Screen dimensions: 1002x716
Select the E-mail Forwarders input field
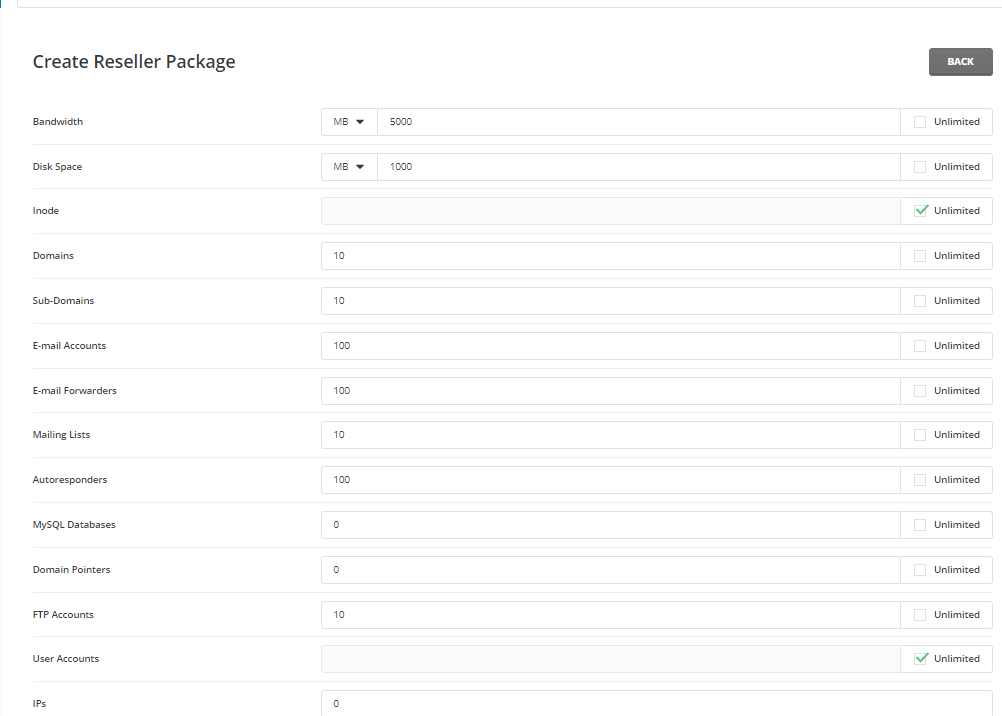coord(610,391)
